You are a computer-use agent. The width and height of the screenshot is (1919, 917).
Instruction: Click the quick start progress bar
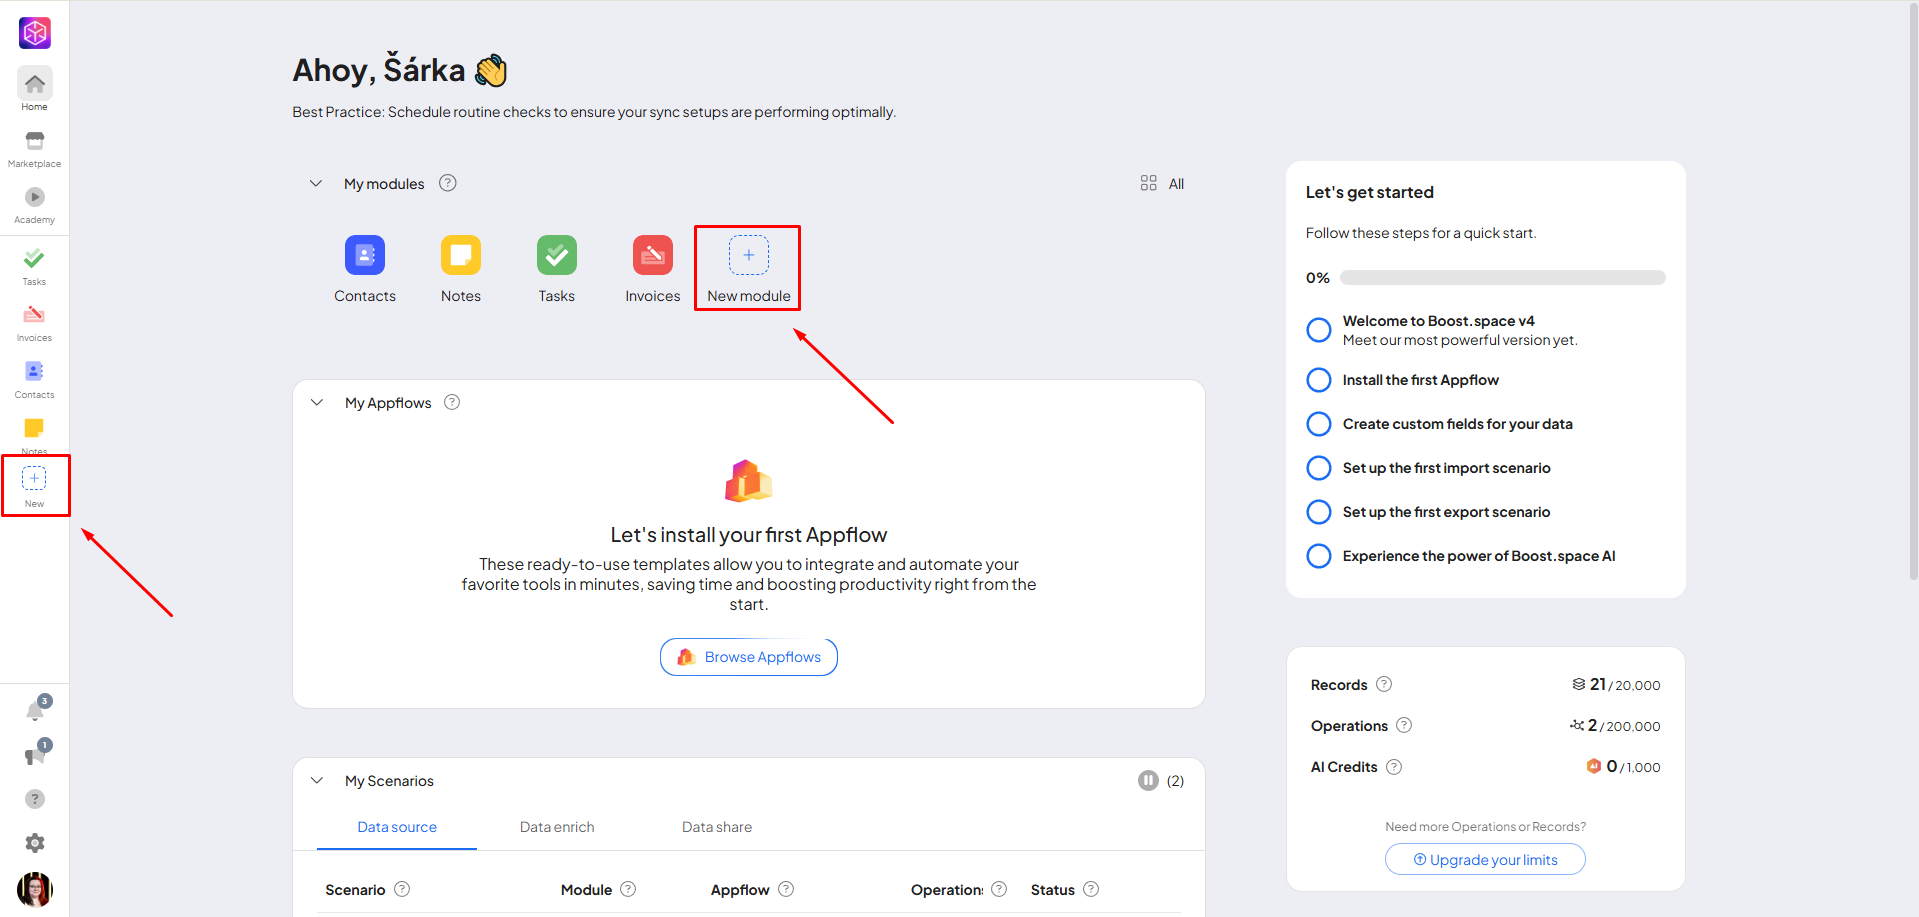tap(1503, 278)
